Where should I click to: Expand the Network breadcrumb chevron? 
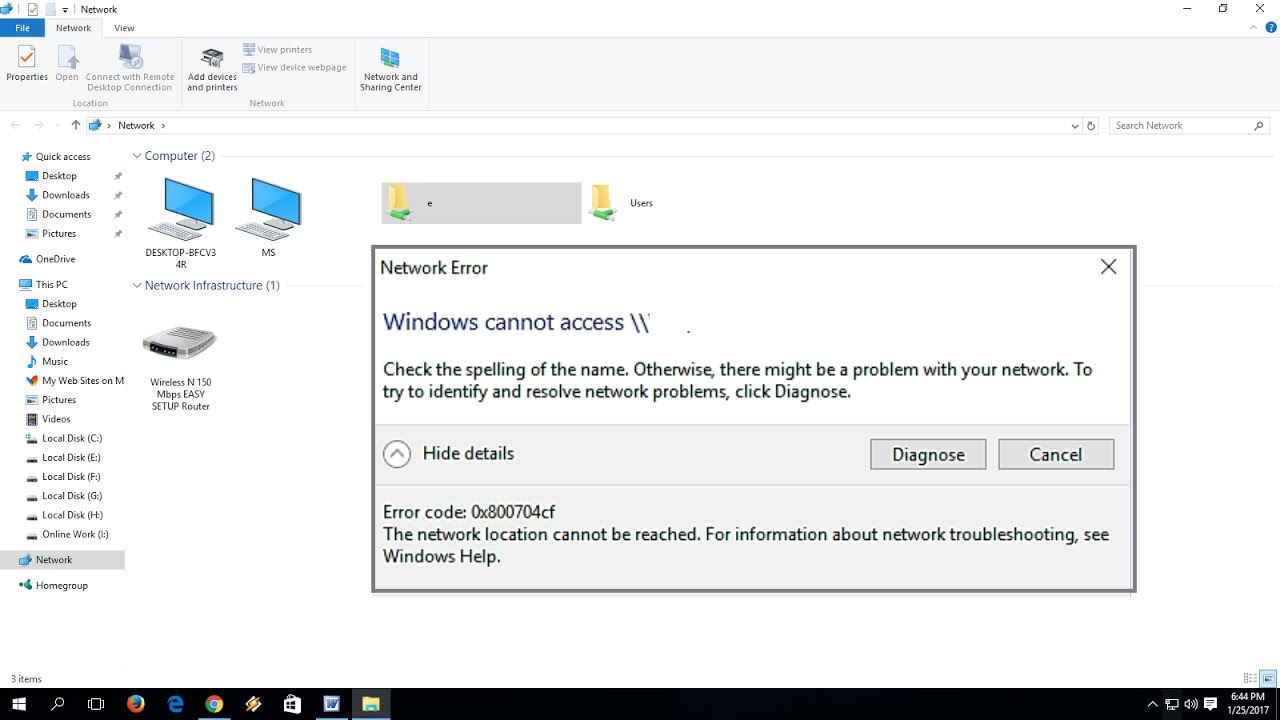[163, 125]
